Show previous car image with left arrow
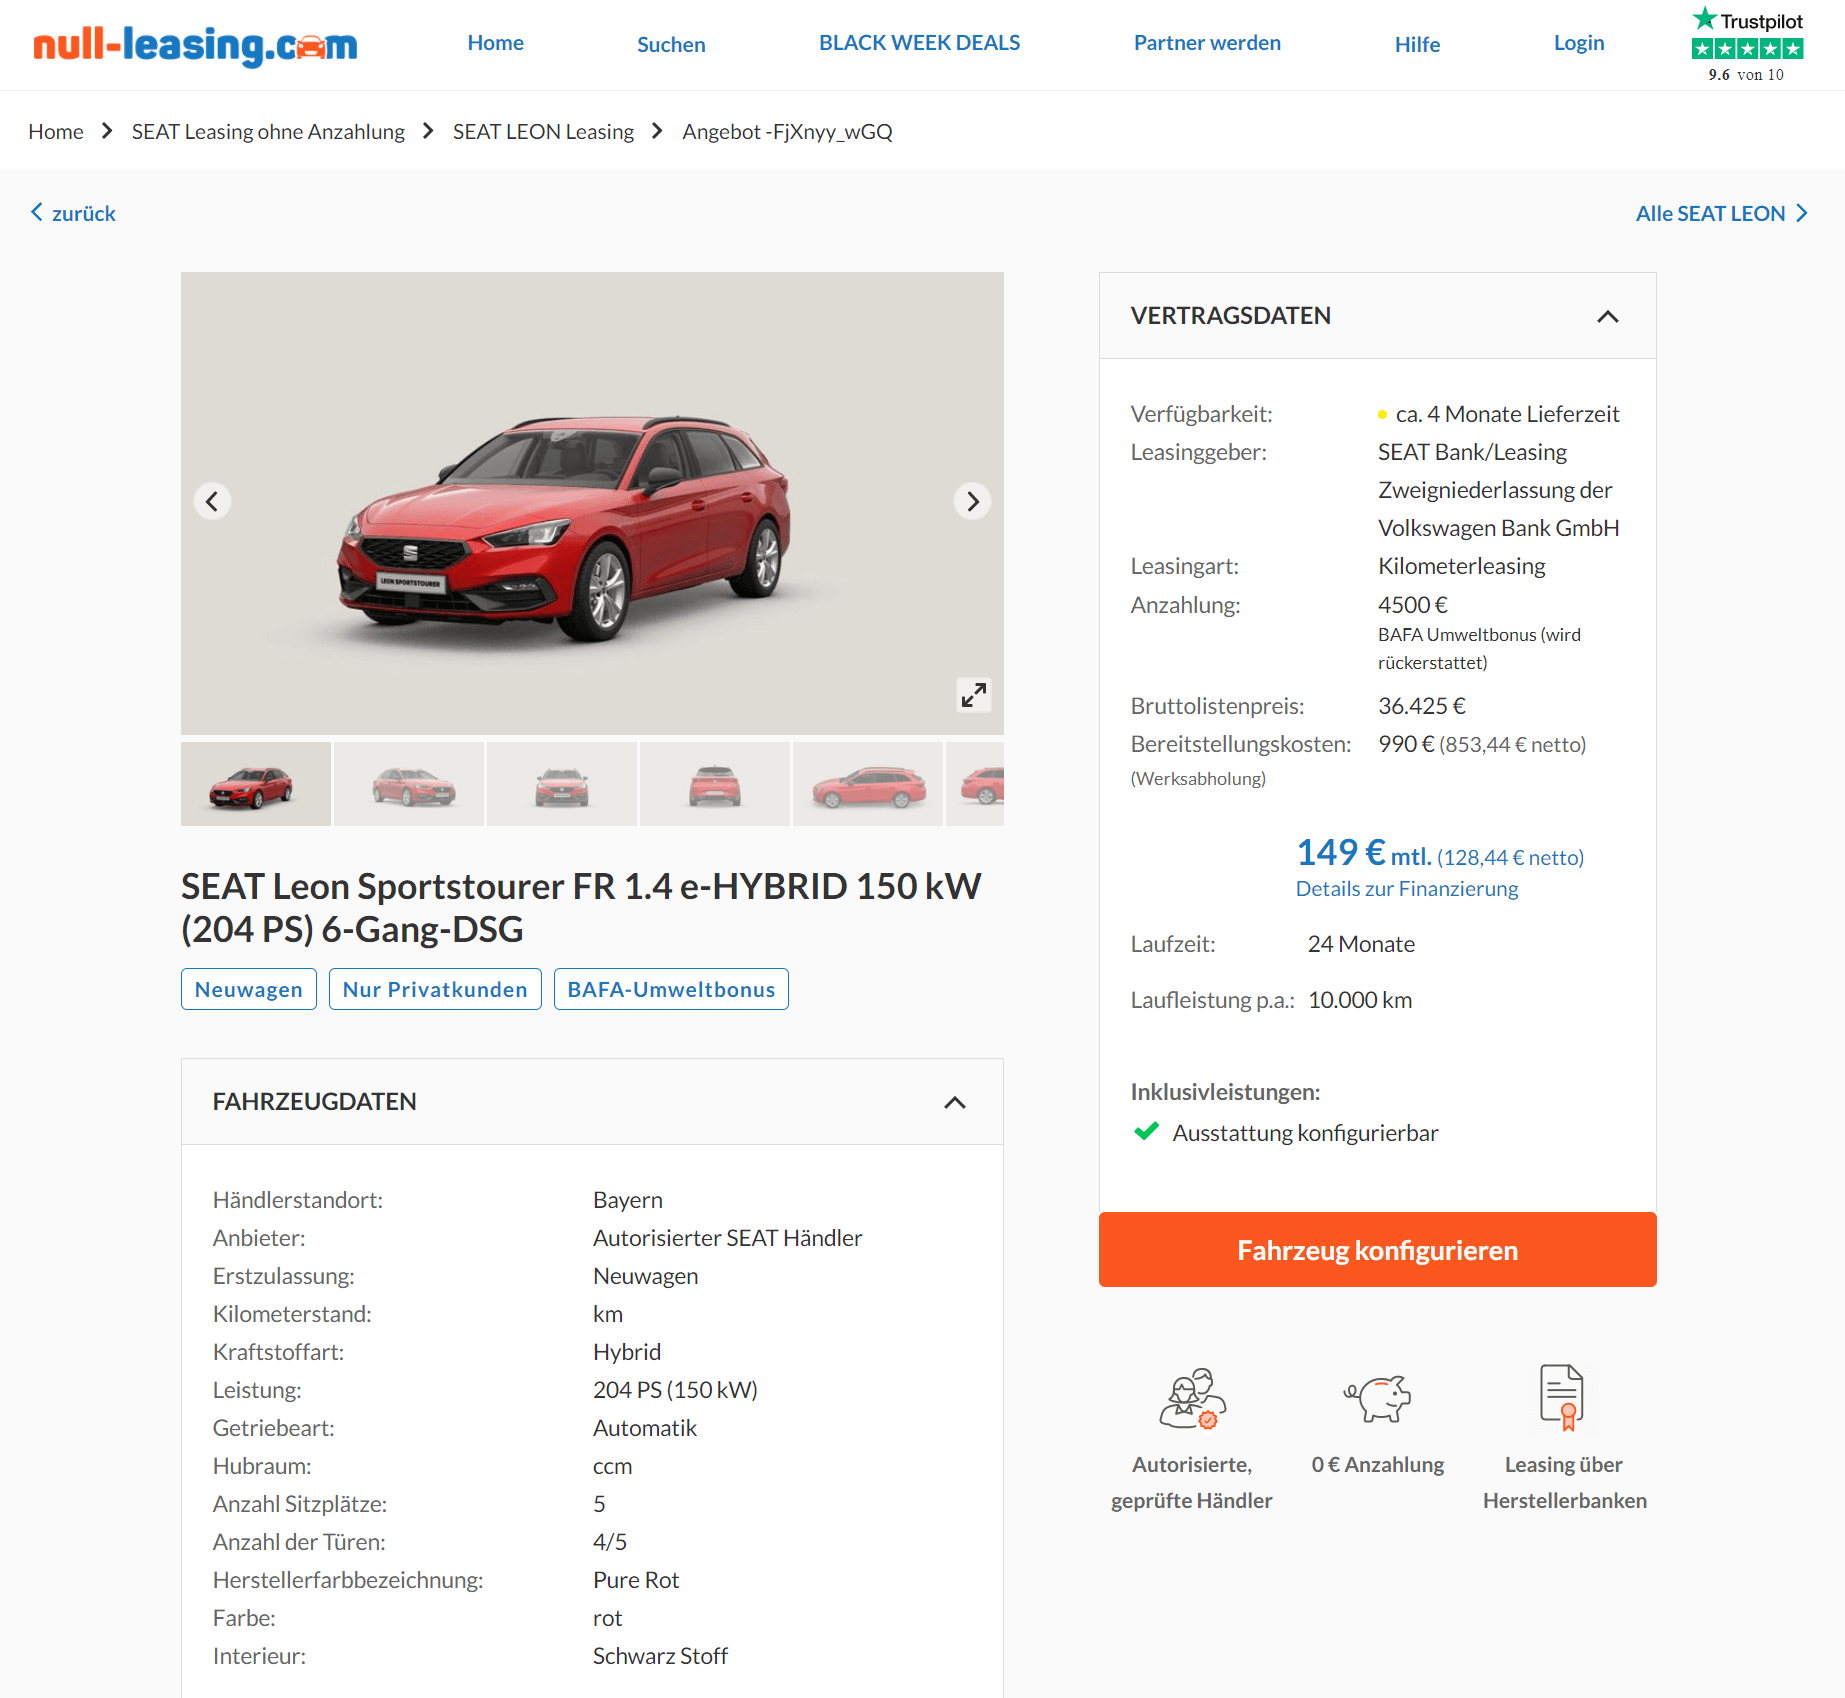This screenshot has height=1698, width=1845. pyautogui.click(x=212, y=501)
